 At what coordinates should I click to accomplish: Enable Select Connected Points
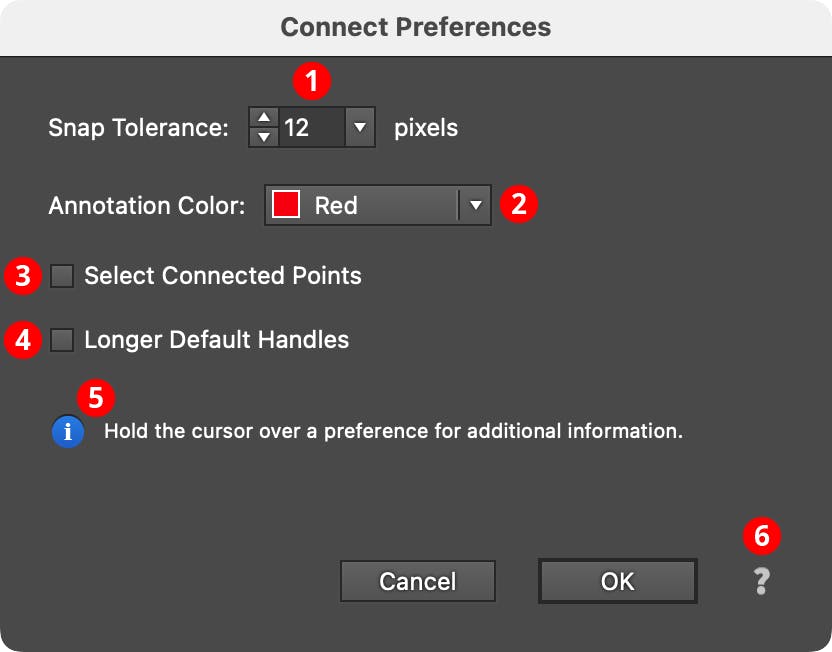point(61,276)
